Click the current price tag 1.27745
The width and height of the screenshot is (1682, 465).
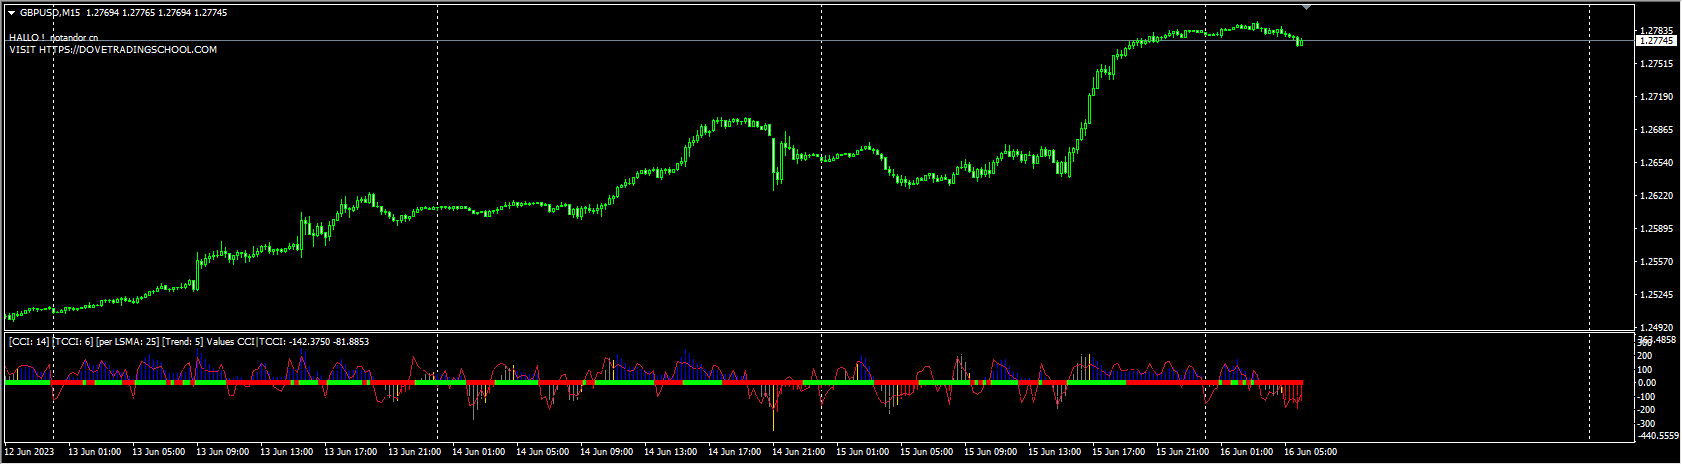(x=1657, y=41)
